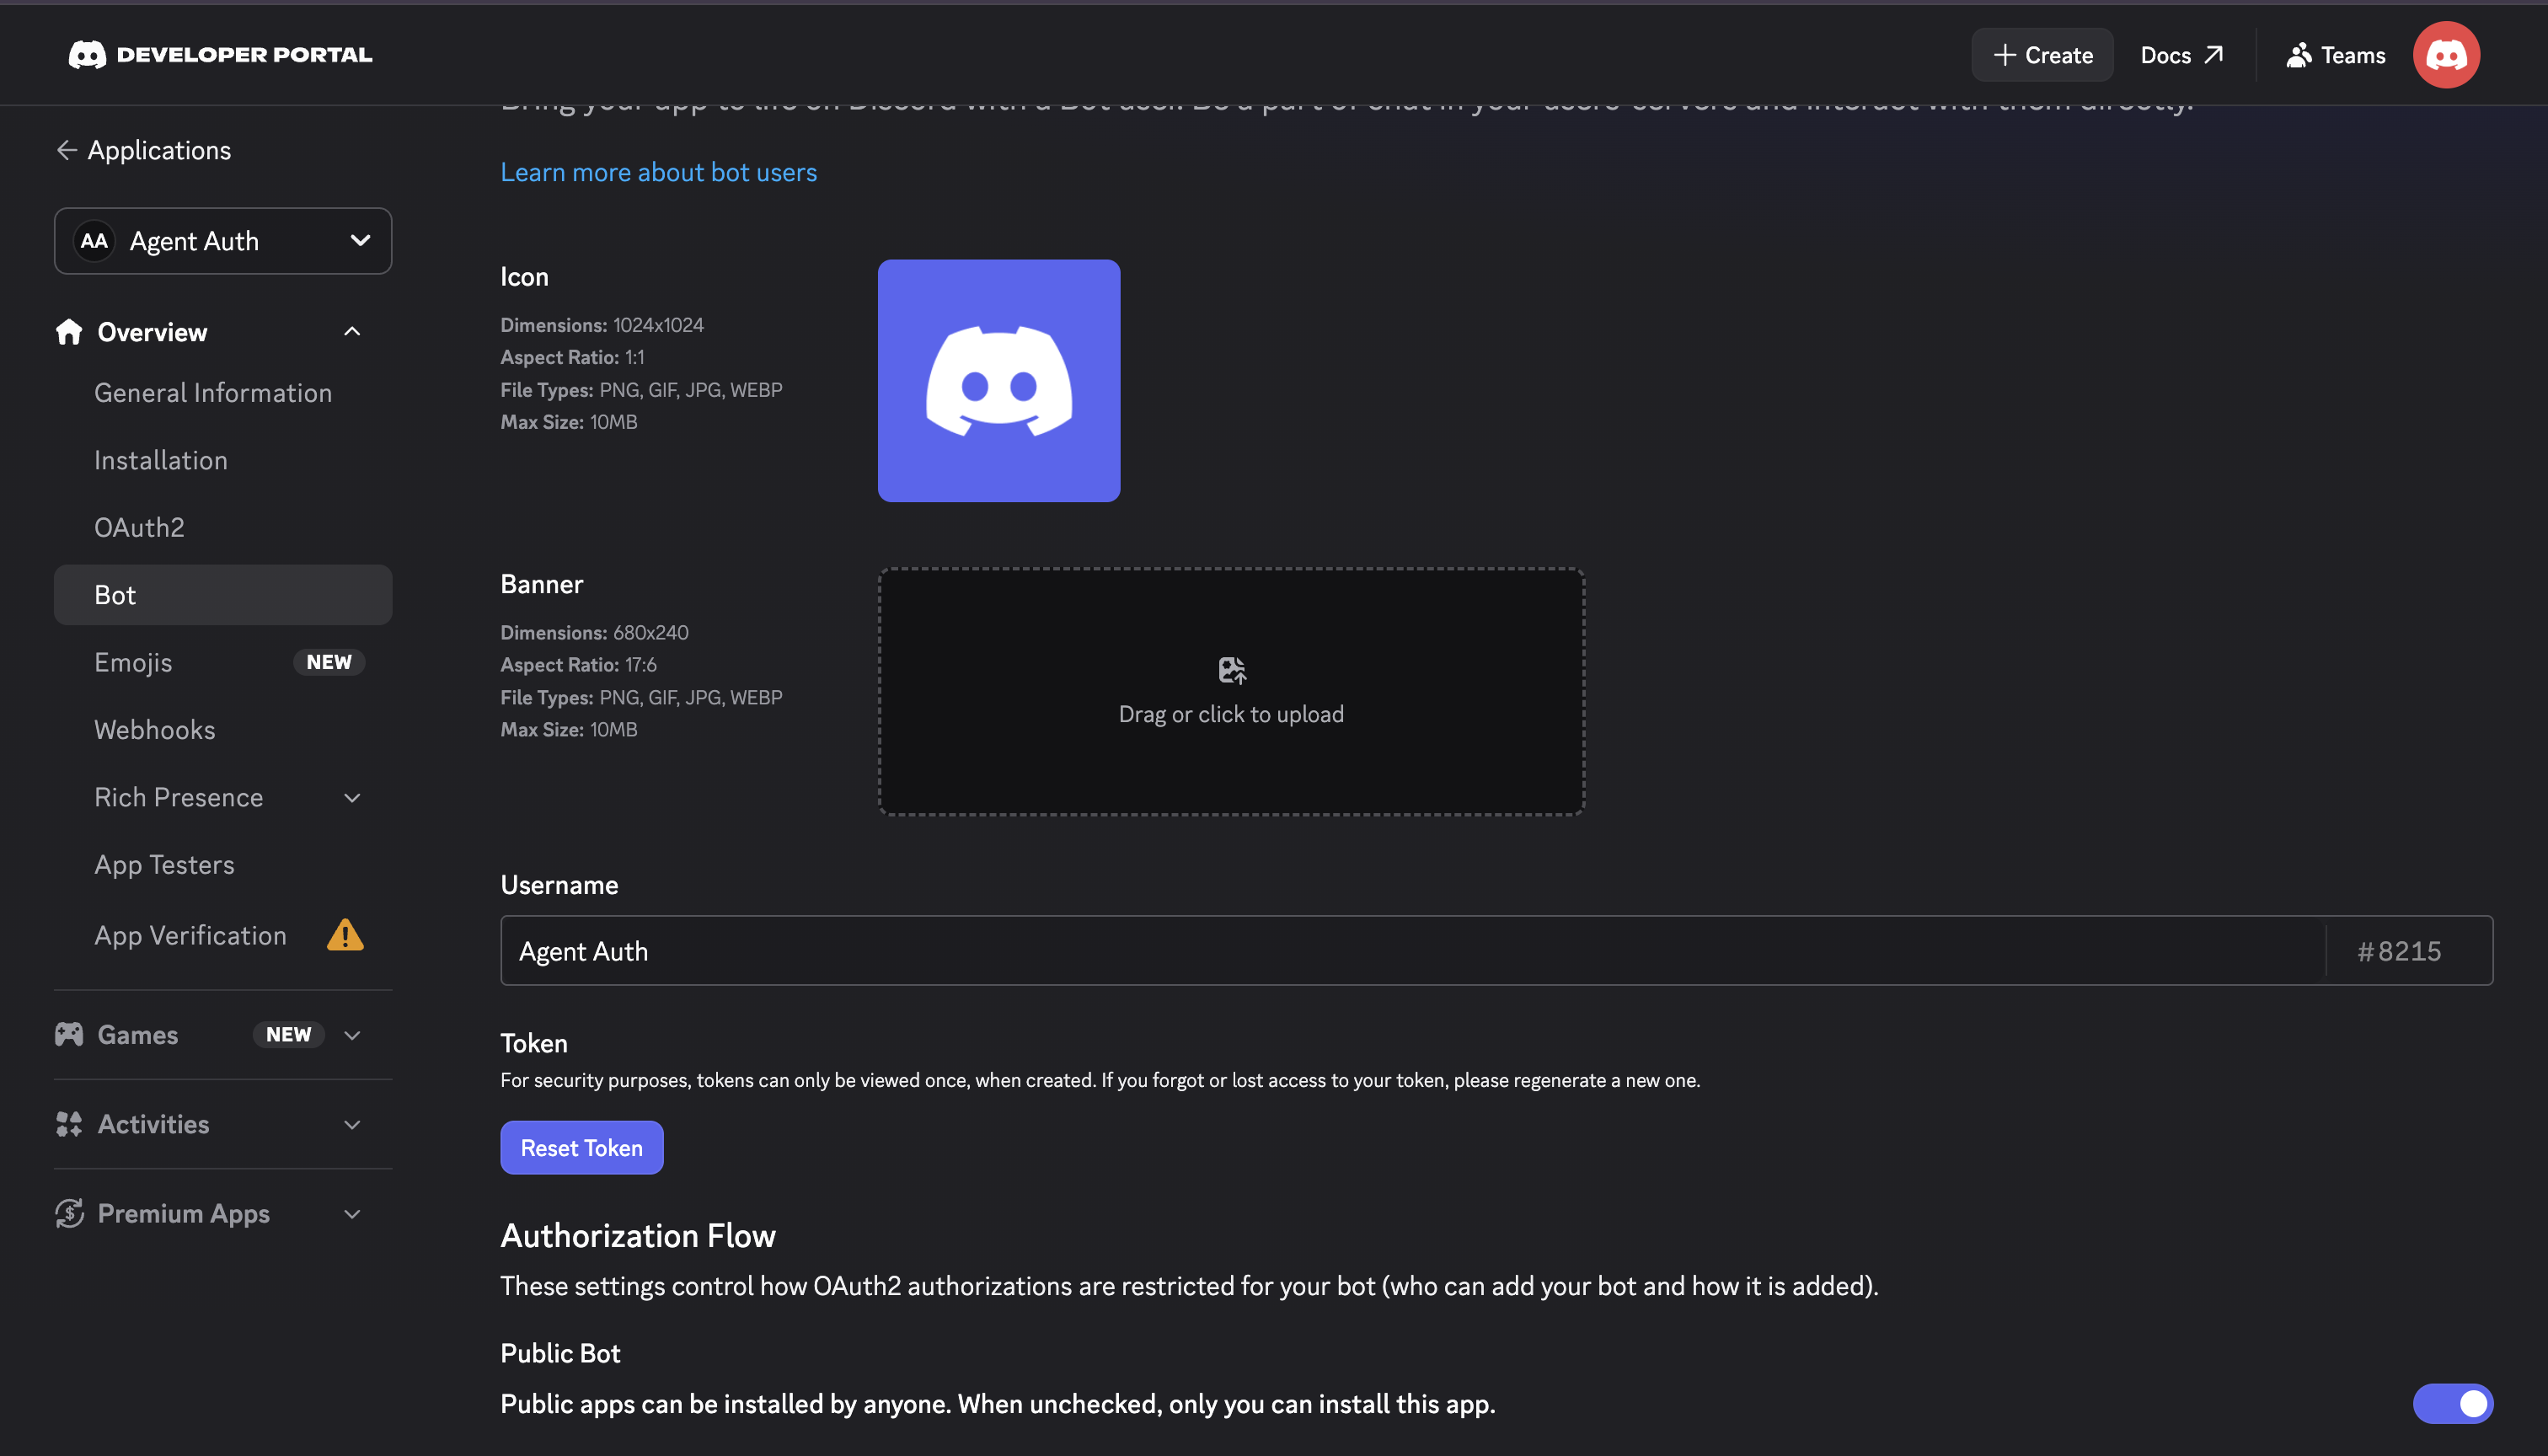The height and width of the screenshot is (1456, 2548).
Task: Go to Installation settings
Action: (161, 460)
